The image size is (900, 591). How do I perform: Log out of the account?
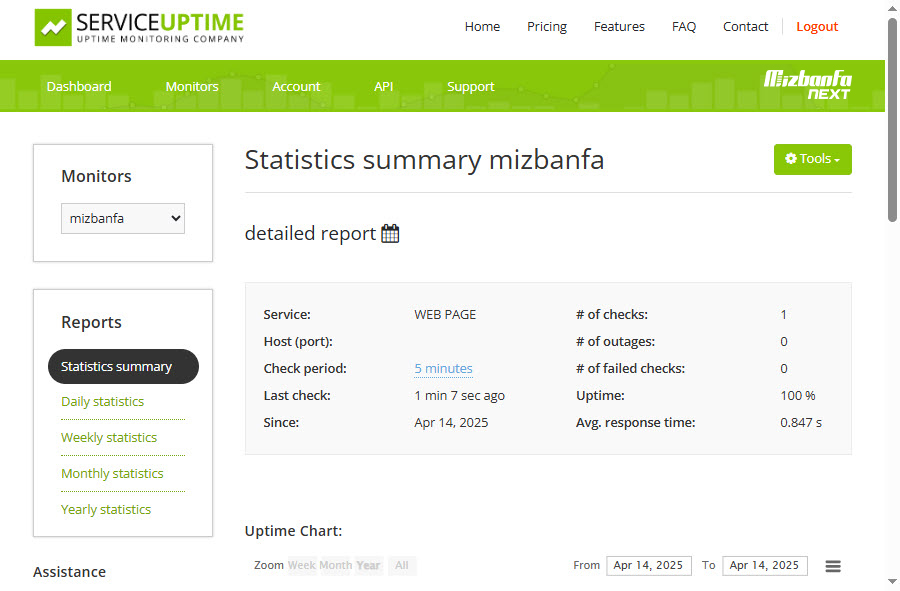pyautogui.click(x=817, y=26)
